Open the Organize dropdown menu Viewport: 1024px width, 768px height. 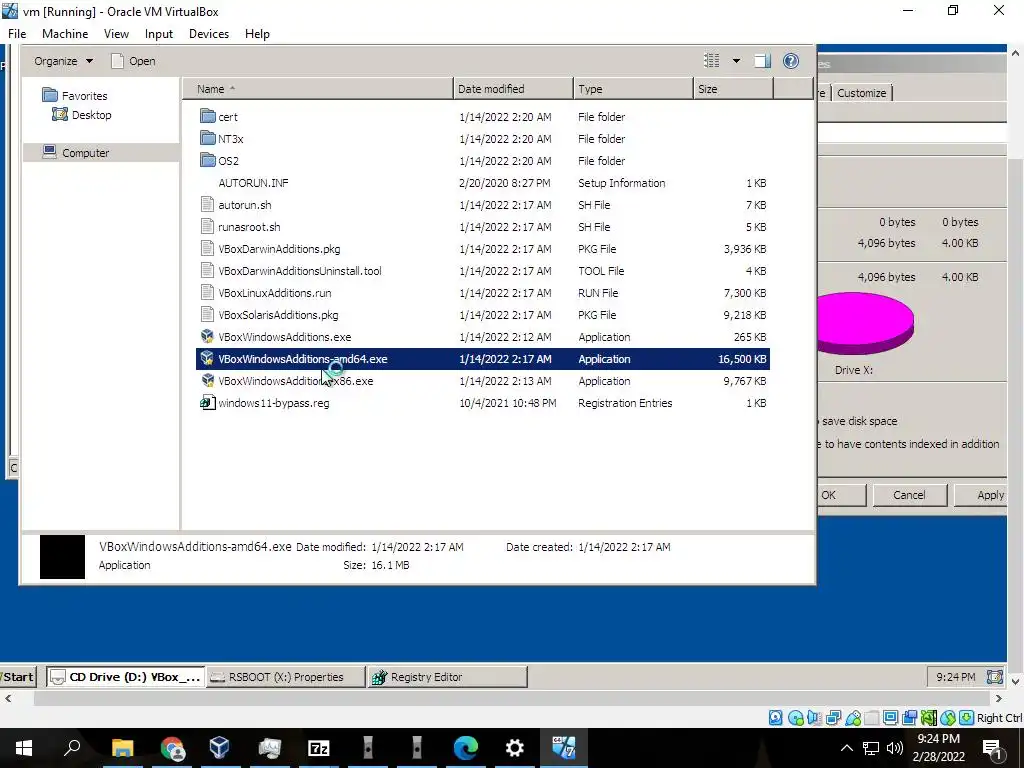tap(63, 61)
